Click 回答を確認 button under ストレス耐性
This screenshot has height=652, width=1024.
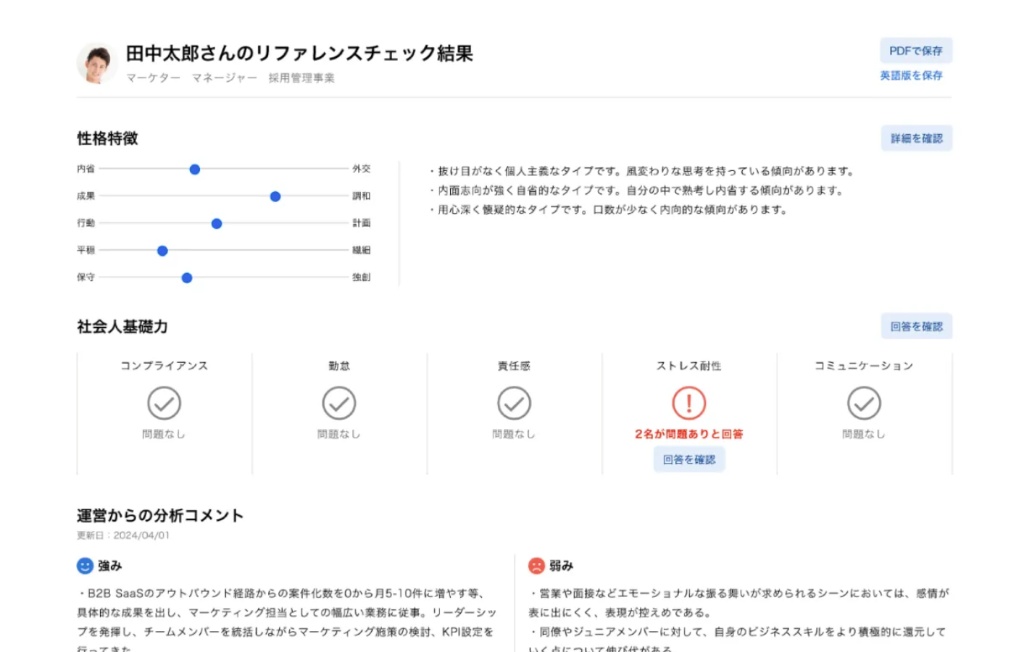click(x=689, y=459)
